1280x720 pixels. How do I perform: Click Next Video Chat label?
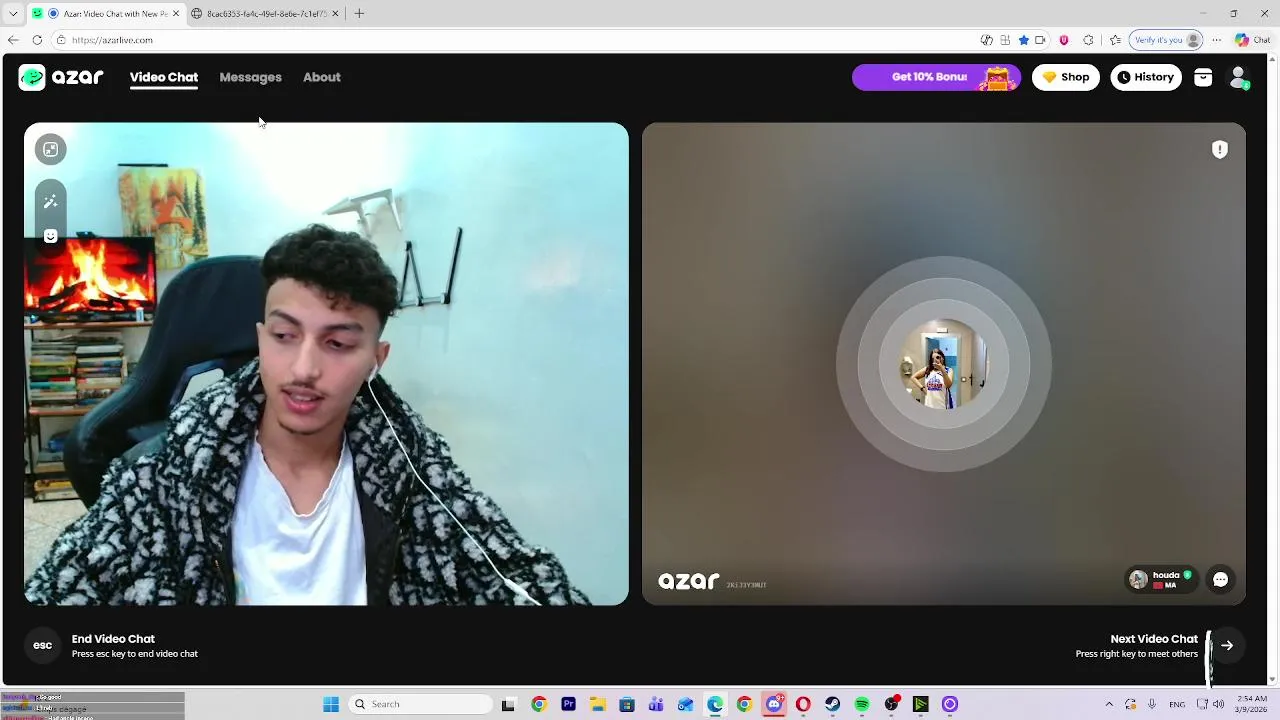pos(1154,639)
